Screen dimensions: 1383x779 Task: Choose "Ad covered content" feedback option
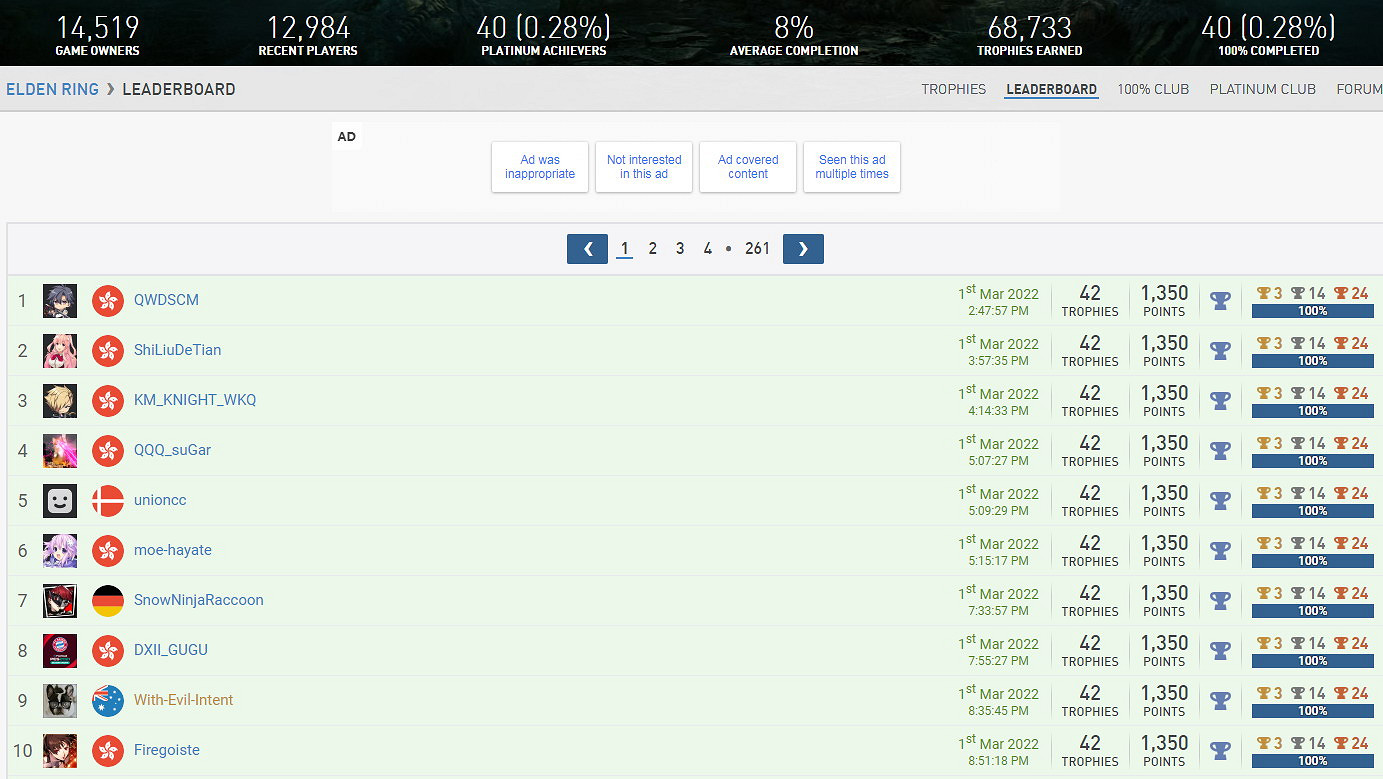748,167
